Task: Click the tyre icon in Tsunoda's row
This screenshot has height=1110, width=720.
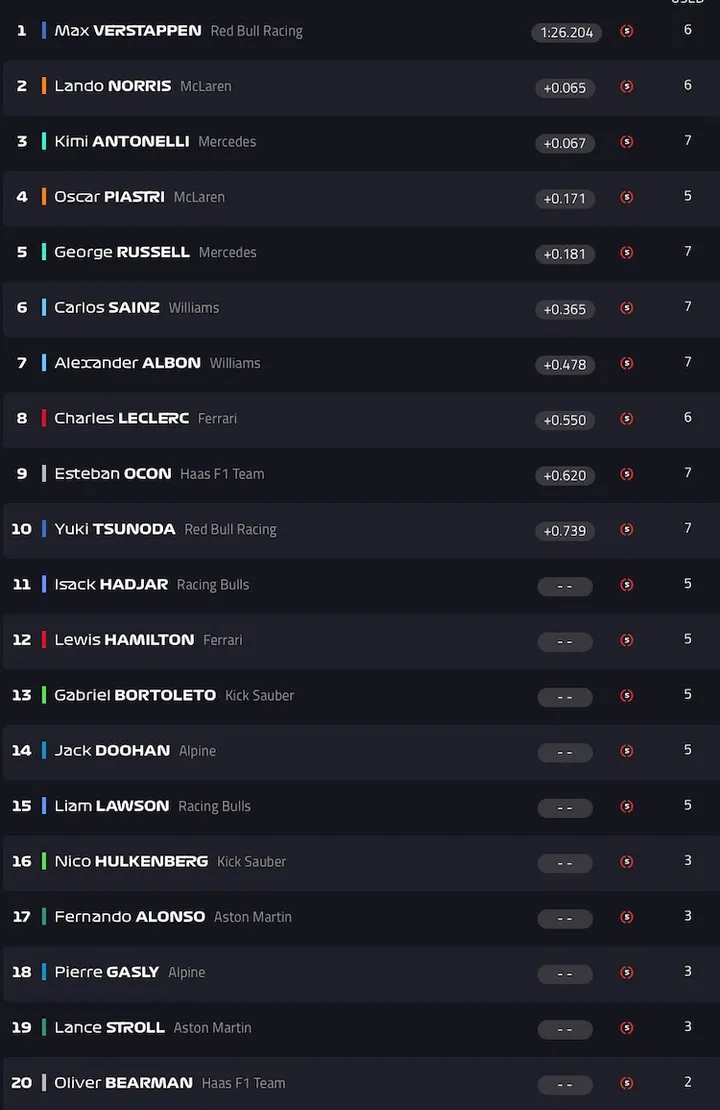Action: (627, 530)
